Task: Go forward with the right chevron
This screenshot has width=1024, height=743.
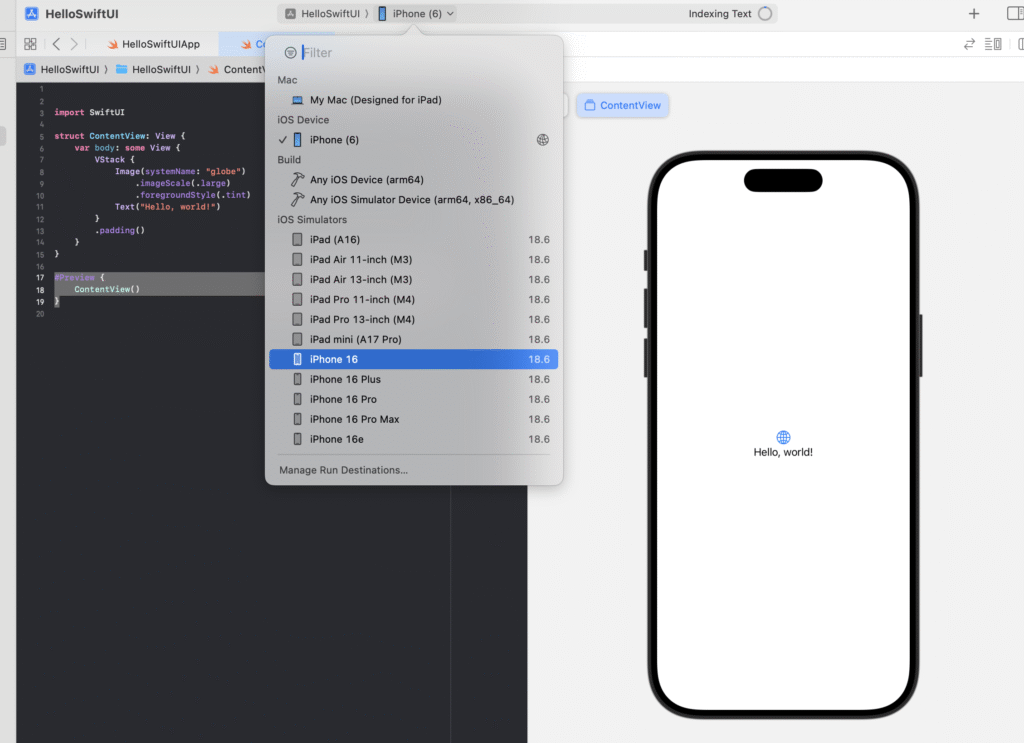Action: 74,44
